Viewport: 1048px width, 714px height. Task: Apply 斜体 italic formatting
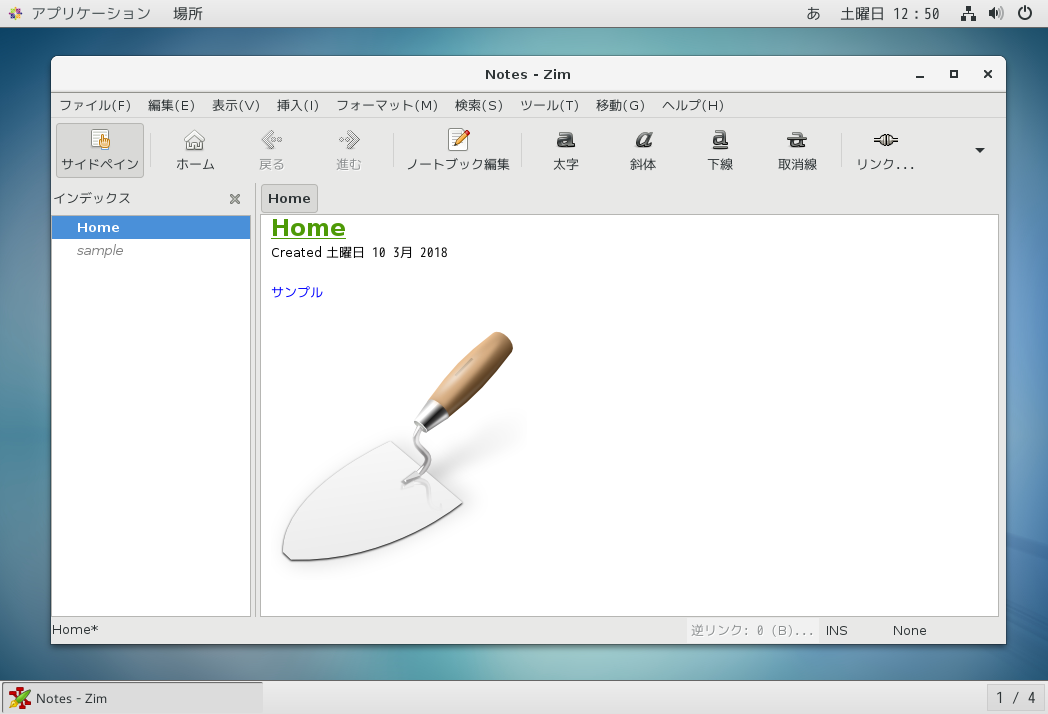click(x=643, y=150)
